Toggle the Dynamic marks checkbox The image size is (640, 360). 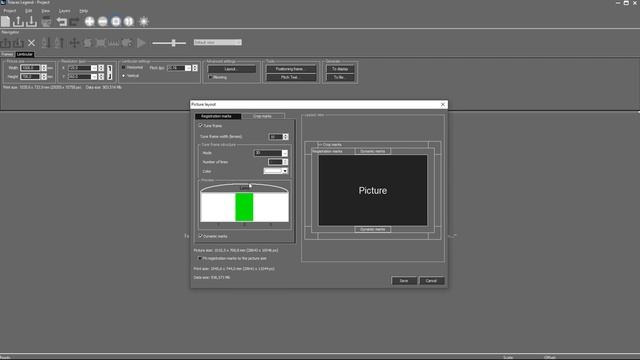coord(200,236)
